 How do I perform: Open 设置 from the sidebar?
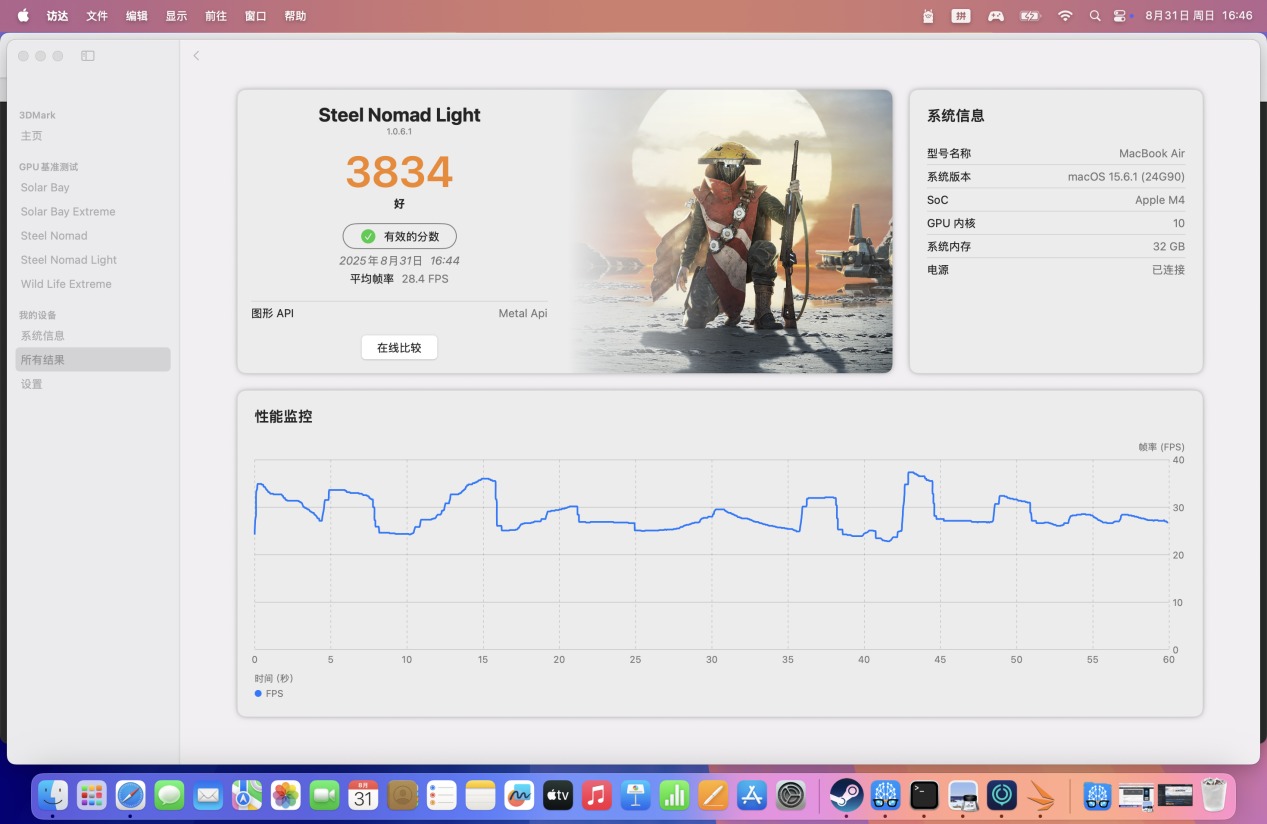pos(31,383)
